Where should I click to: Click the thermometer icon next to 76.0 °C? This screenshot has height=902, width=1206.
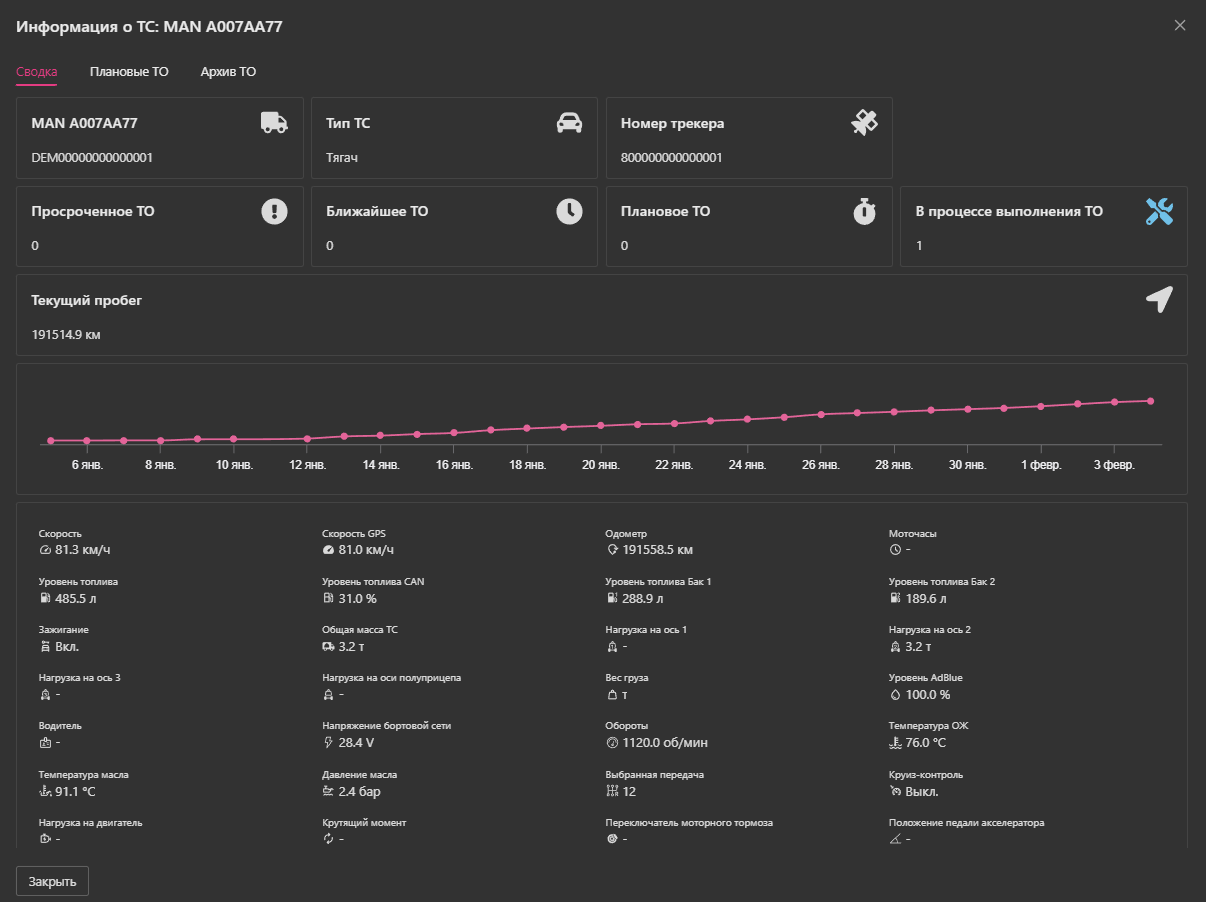pos(895,743)
